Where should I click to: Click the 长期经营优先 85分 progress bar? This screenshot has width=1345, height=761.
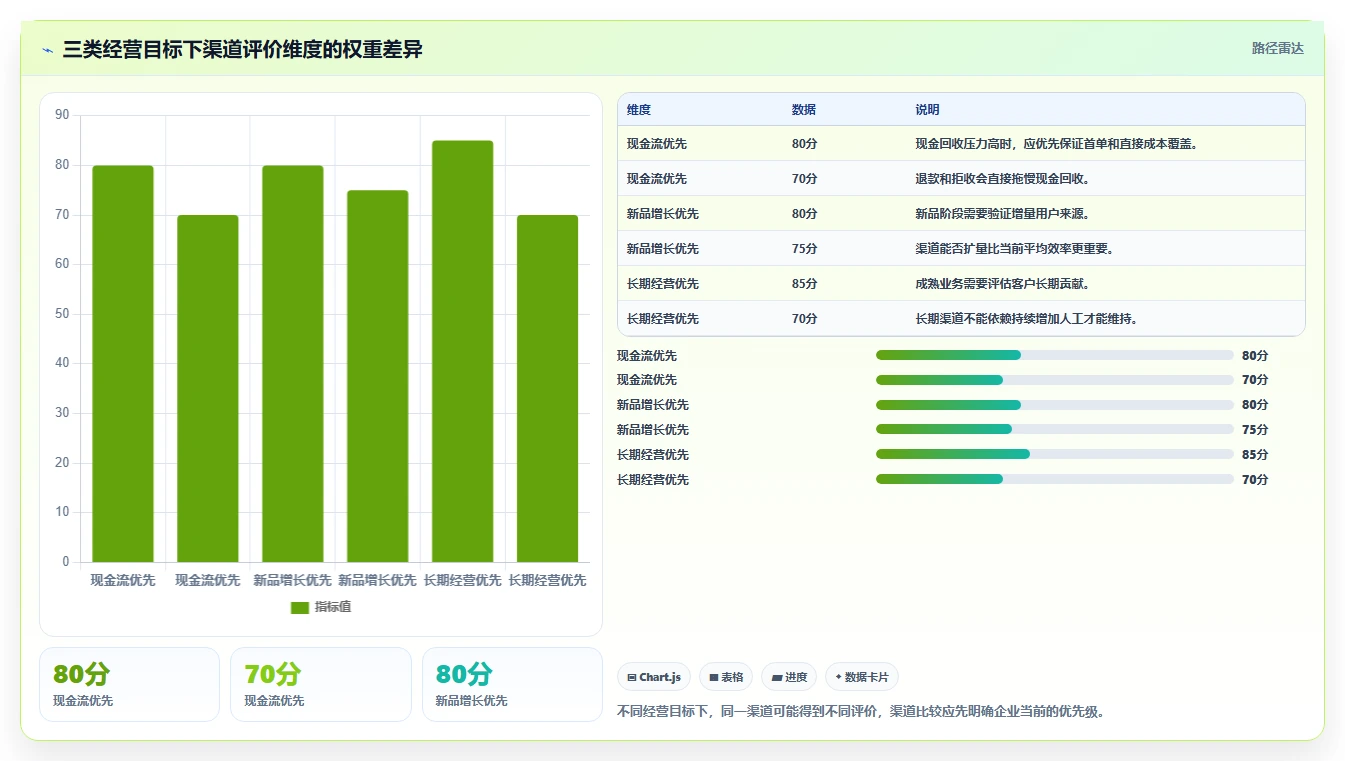pyautogui.click(x=1055, y=454)
